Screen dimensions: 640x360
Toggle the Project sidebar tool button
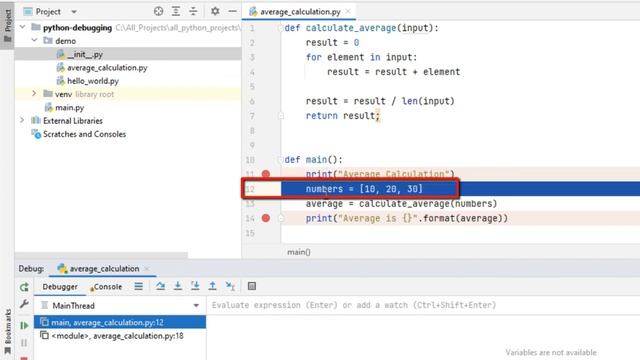pos(7,25)
